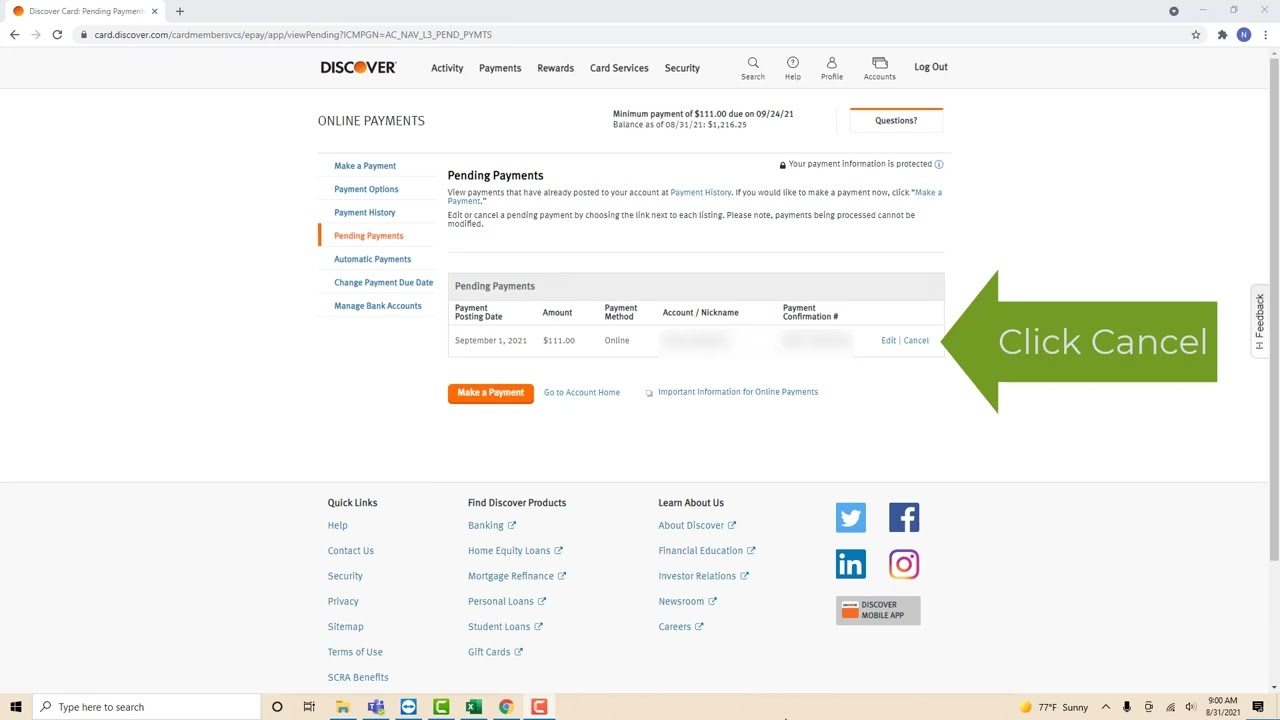Open the Search magnifier icon
1280x720 pixels.
click(753, 63)
